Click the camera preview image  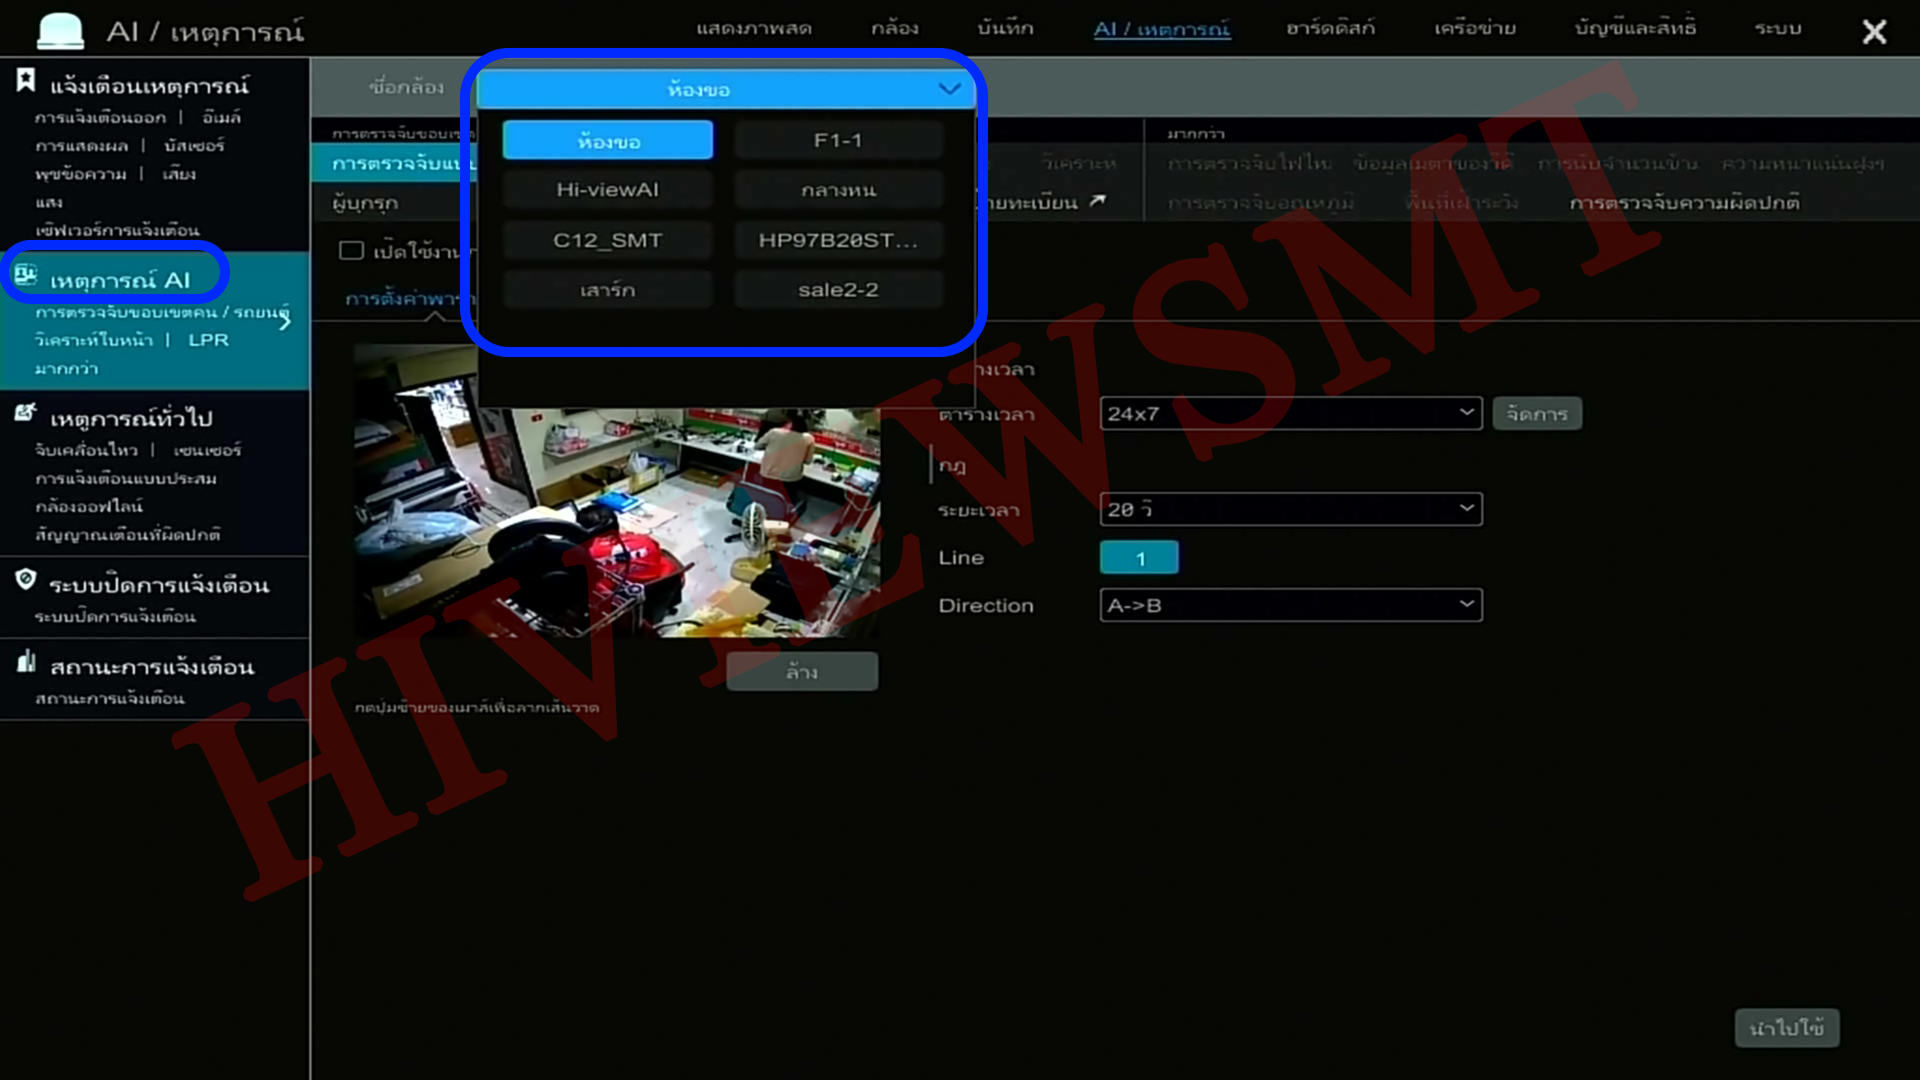tap(616, 520)
